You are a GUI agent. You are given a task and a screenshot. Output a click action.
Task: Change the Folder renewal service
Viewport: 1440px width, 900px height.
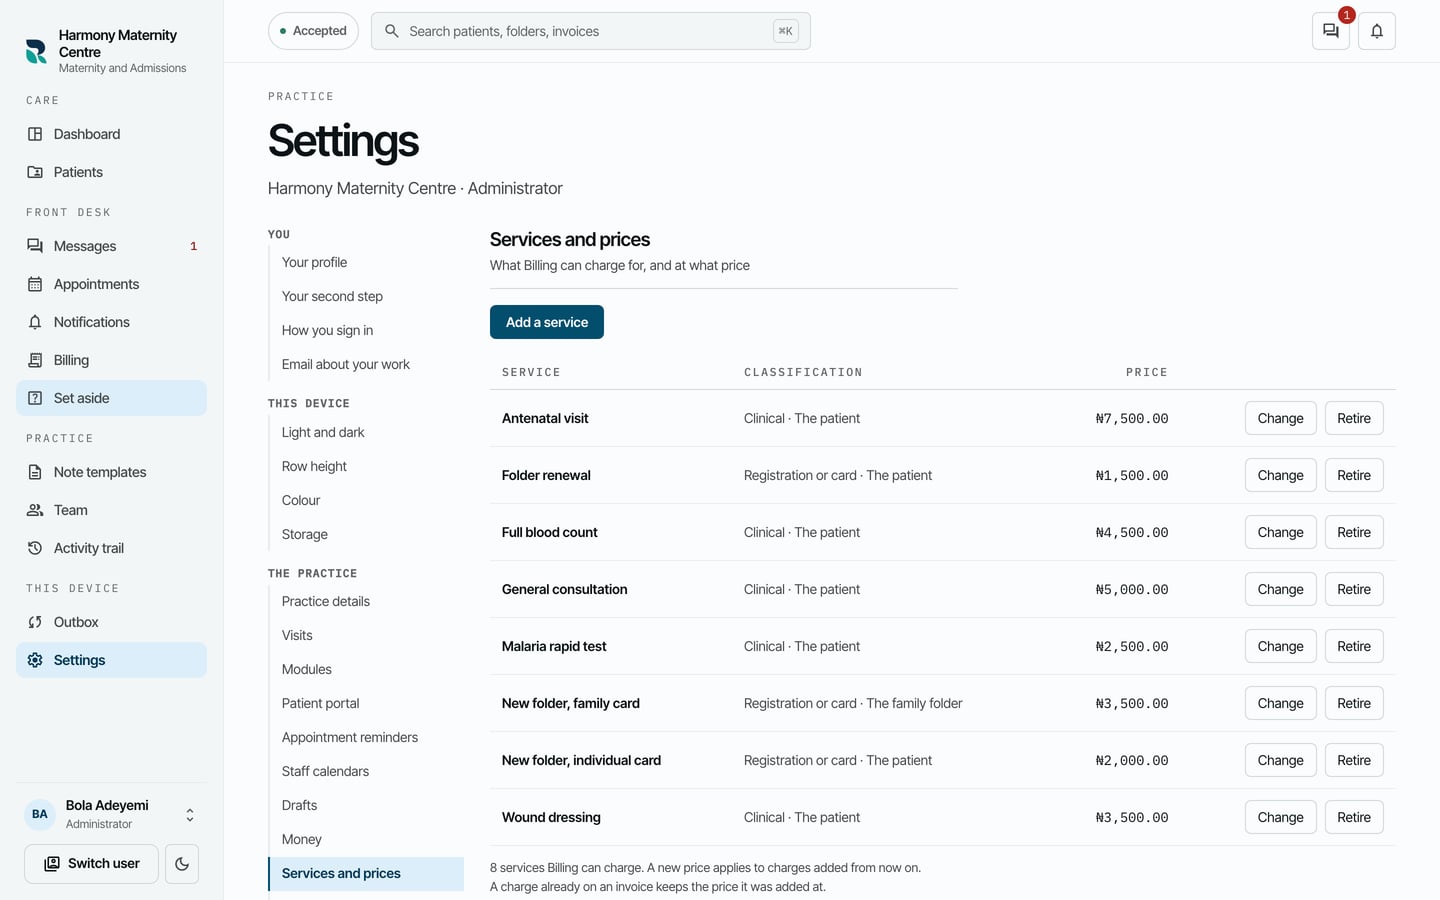click(x=1280, y=475)
